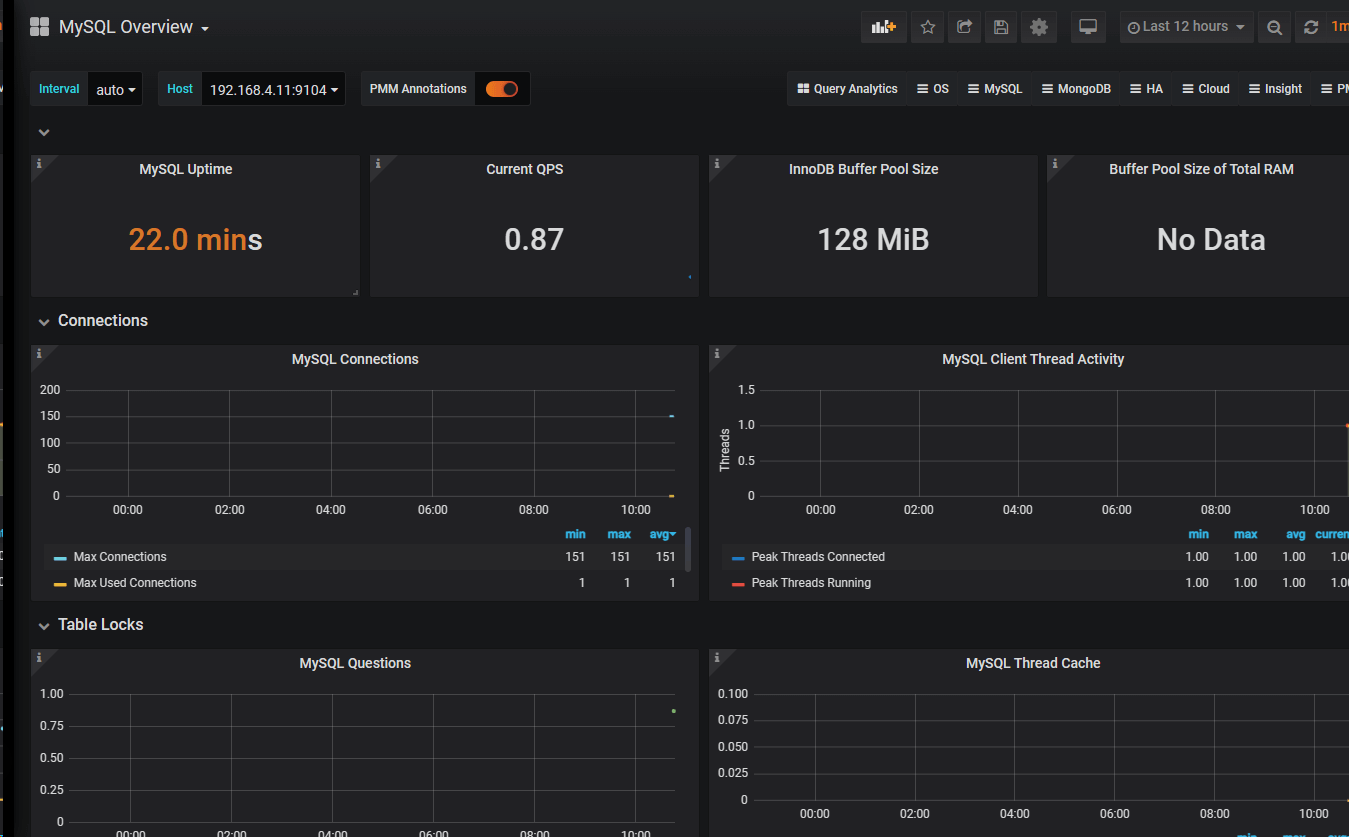The width and height of the screenshot is (1349, 837).
Task: Toggle the Max Used Connections series in legend
Action: (135, 583)
